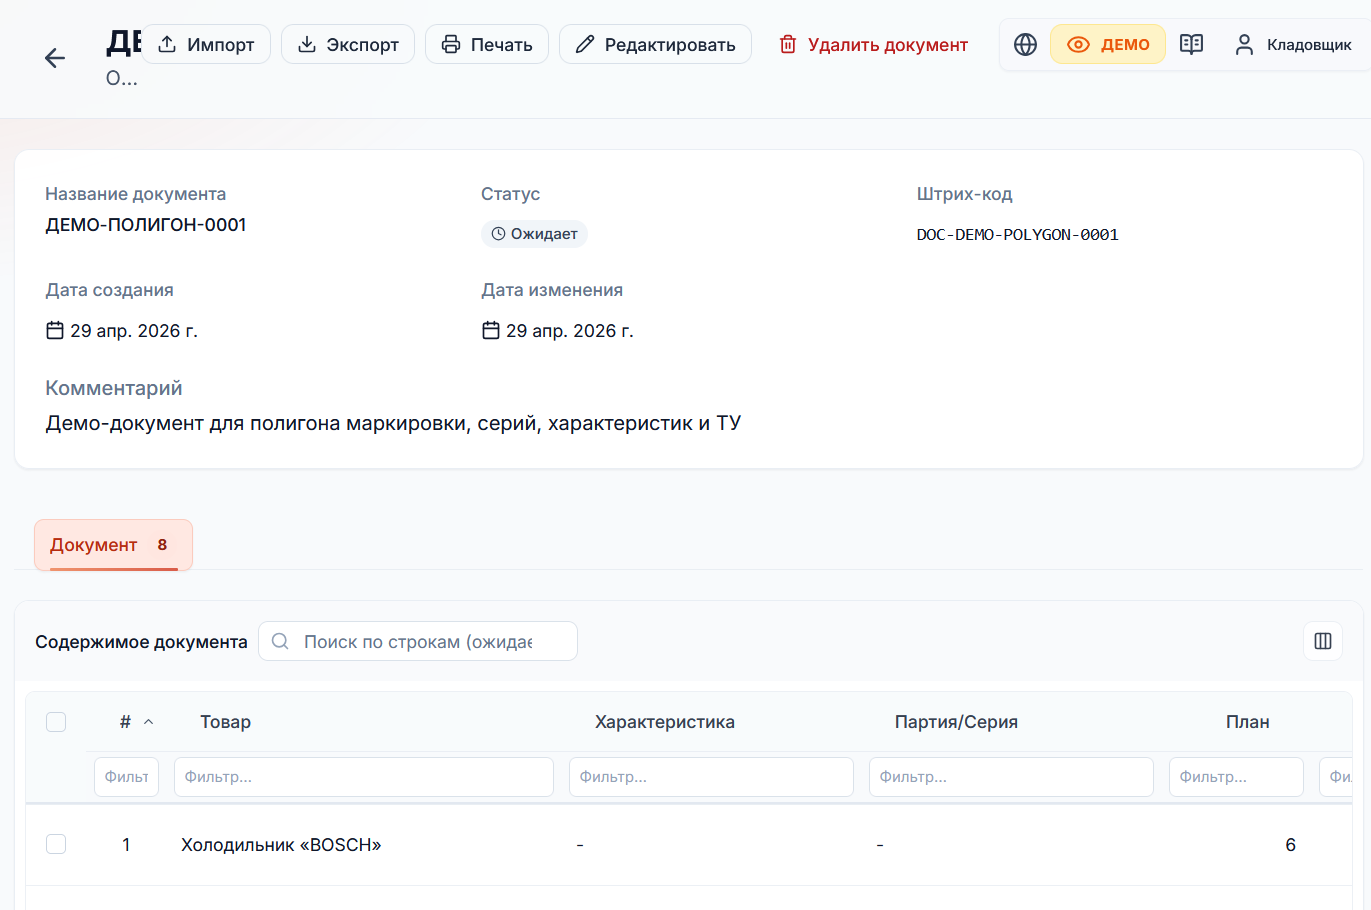Screen dimensions: 1371x910
Task: Sort by the Партия/Серия column header
Action: [956, 722]
